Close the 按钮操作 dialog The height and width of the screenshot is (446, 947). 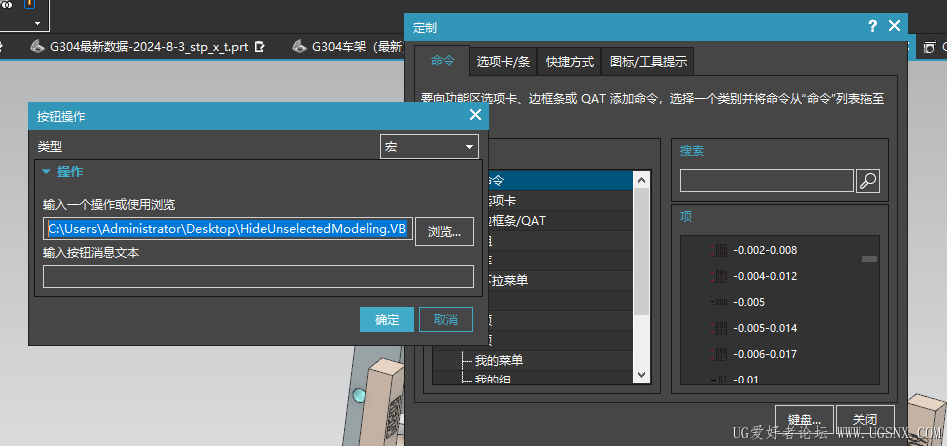[475, 115]
